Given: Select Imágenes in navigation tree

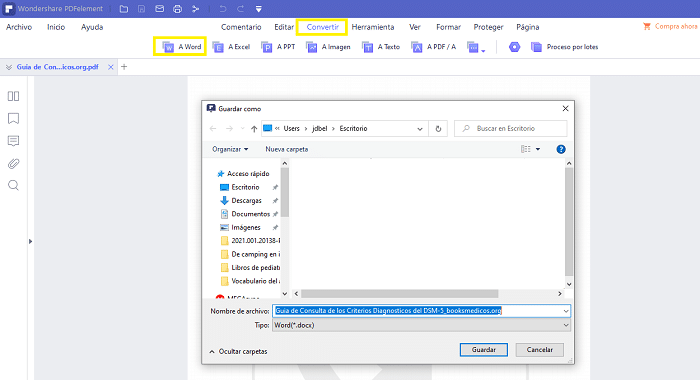Looking at the screenshot, I should 246,227.
